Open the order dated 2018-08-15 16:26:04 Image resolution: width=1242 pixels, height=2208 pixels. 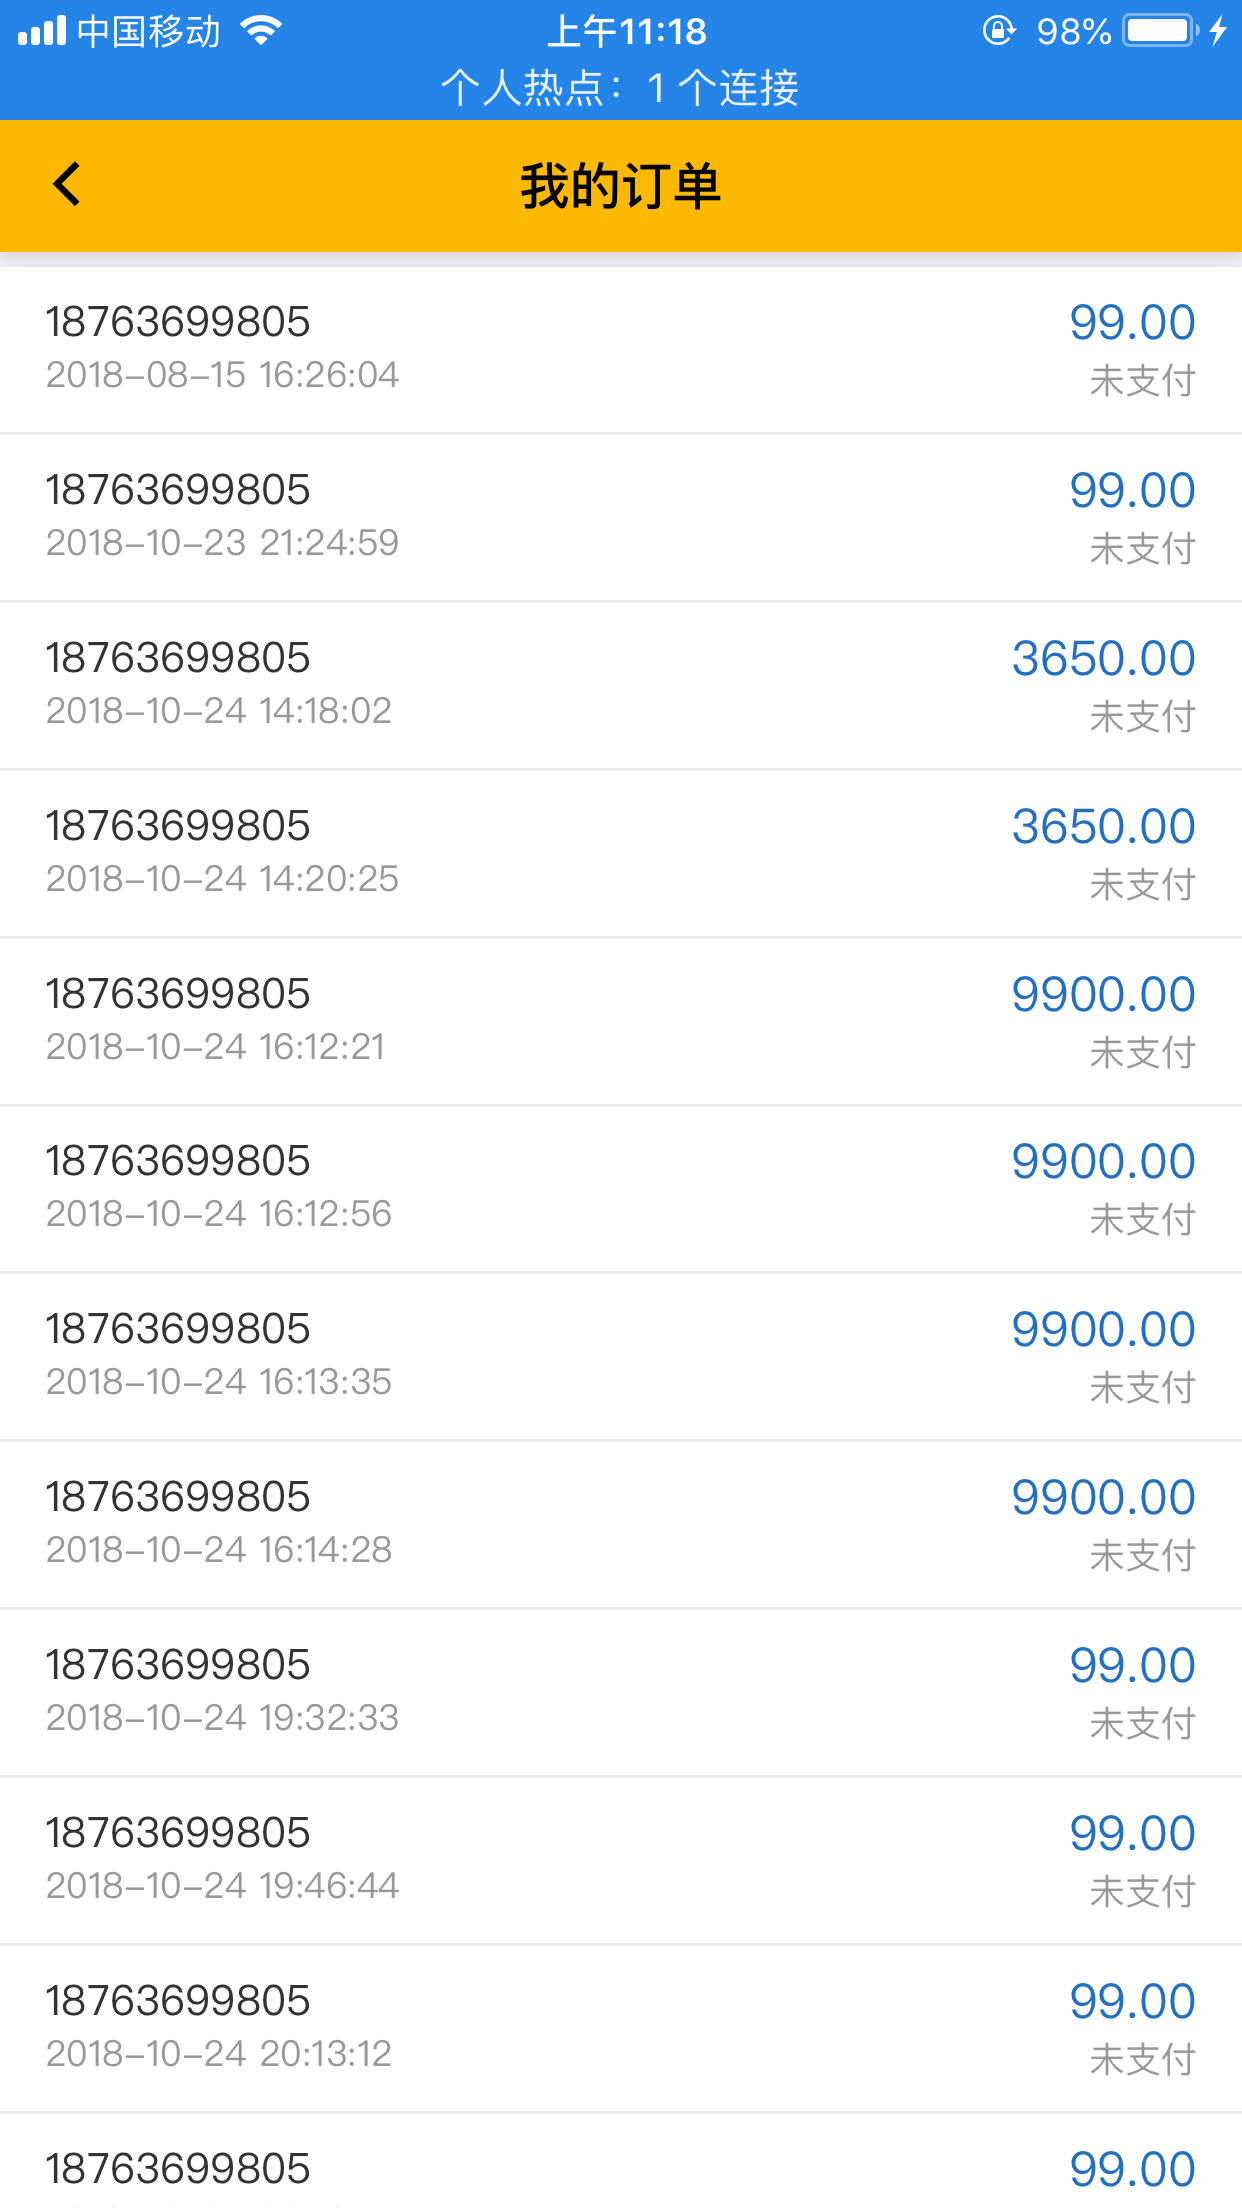(x=620, y=349)
